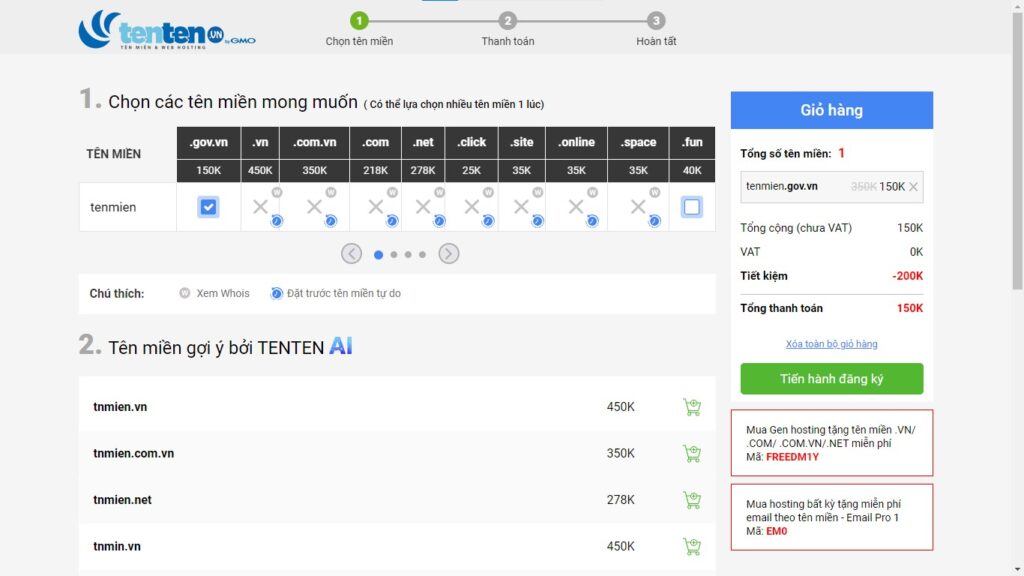Viewport: 1024px width, 576px height.
Task: Go to next domain extensions page arrow
Action: click(x=449, y=254)
